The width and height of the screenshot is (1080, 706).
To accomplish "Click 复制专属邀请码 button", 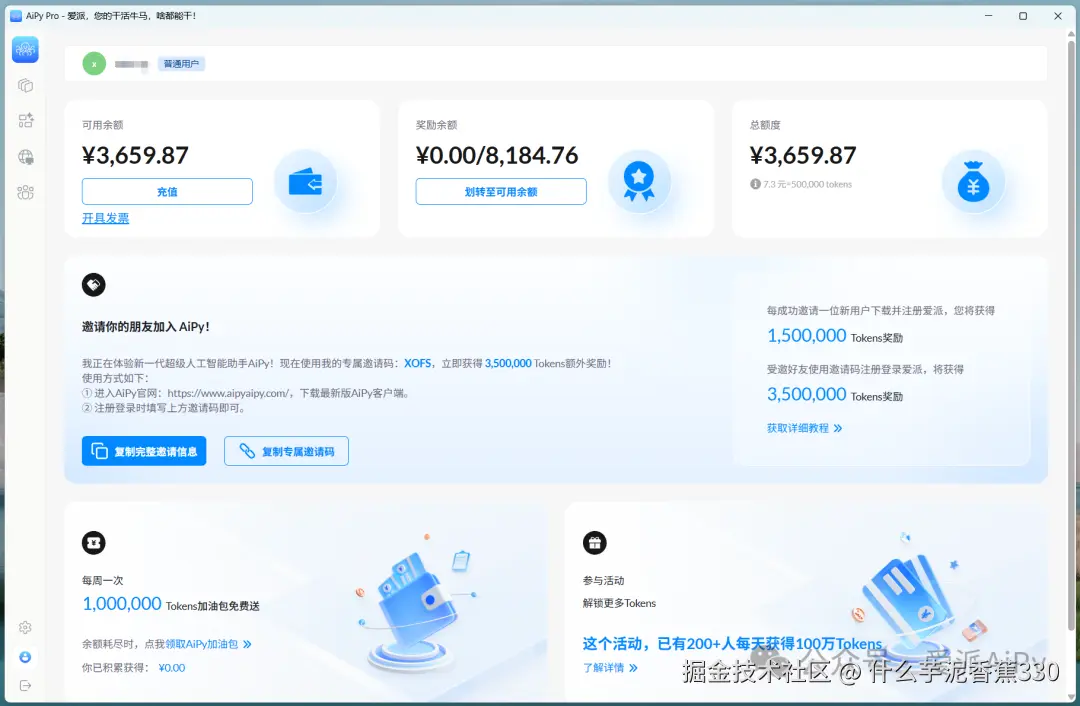I will [x=287, y=451].
